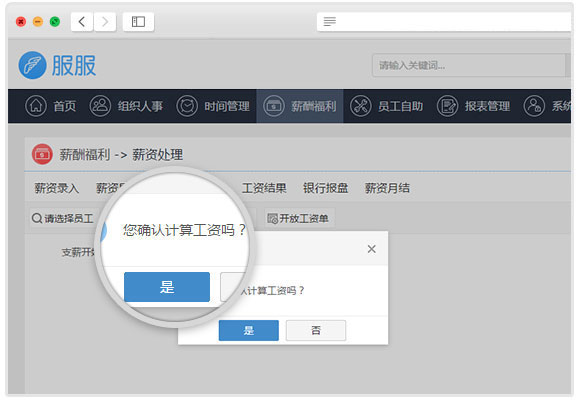Toggle the browser sidebar button
The width and height of the screenshot is (580, 400).
(138, 21)
